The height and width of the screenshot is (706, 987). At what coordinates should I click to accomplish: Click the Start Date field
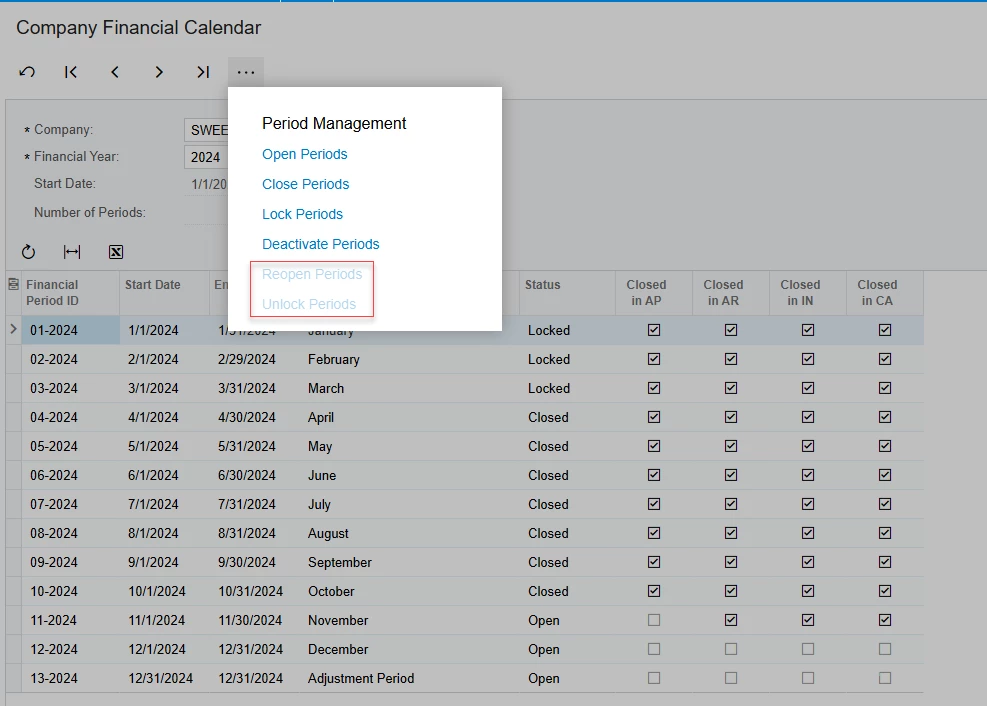(206, 184)
